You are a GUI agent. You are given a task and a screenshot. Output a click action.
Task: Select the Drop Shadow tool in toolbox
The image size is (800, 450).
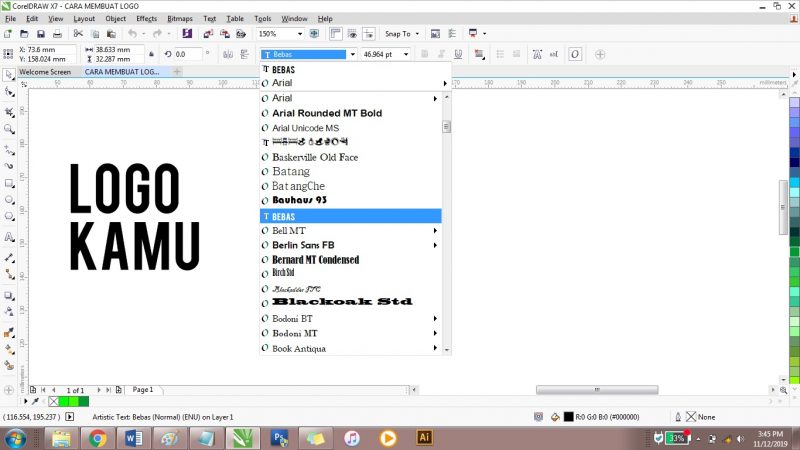9,296
